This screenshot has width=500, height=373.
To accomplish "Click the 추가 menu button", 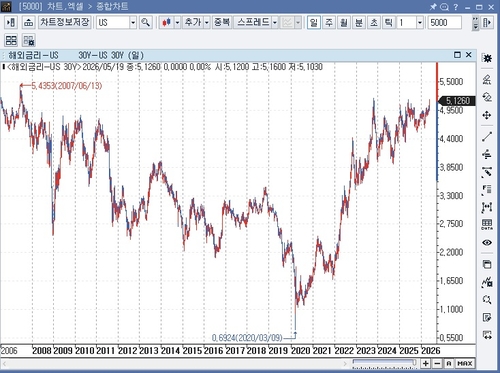I will (x=193, y=23).
